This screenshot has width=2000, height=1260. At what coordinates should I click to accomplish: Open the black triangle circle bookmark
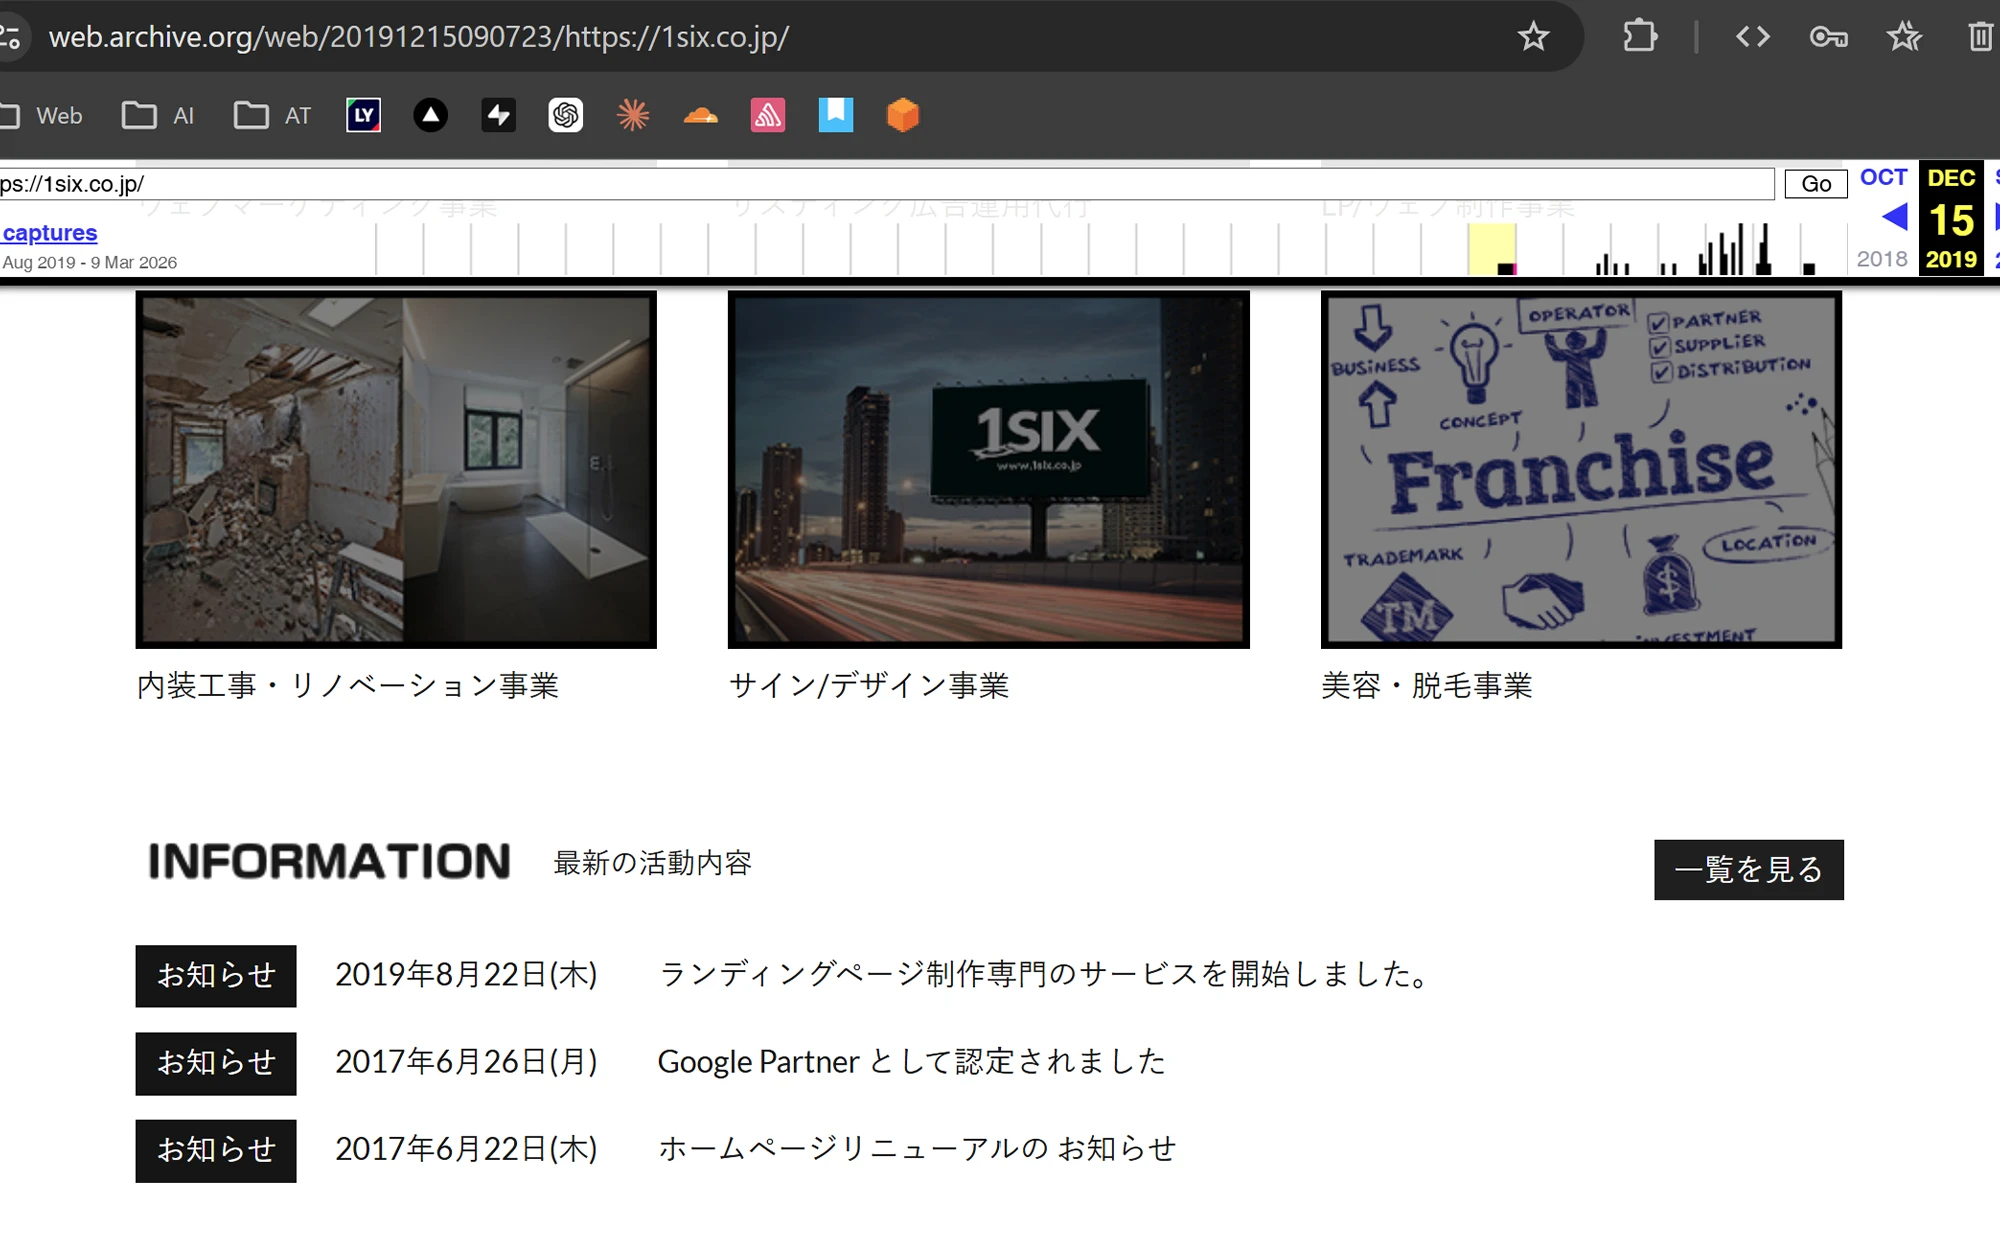(431, 115)
